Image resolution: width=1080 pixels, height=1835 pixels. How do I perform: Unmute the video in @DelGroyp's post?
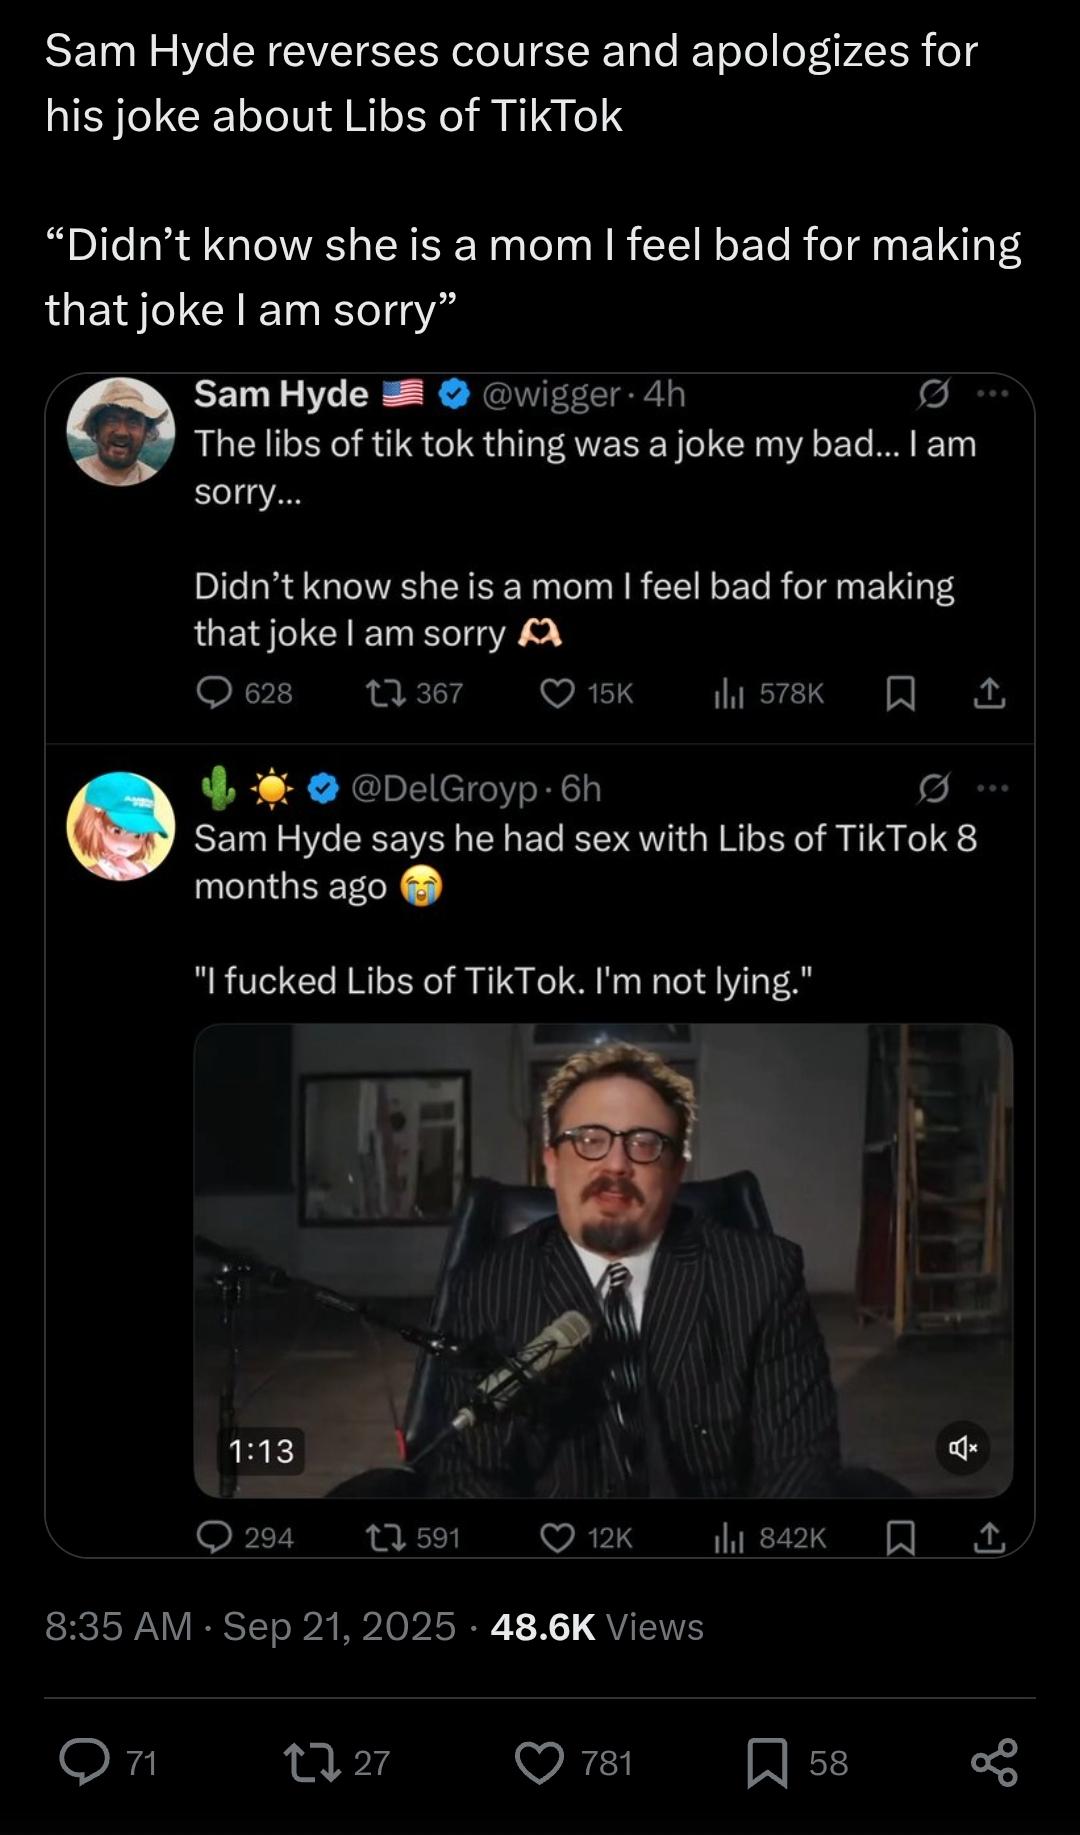[x=962, y=1447]
